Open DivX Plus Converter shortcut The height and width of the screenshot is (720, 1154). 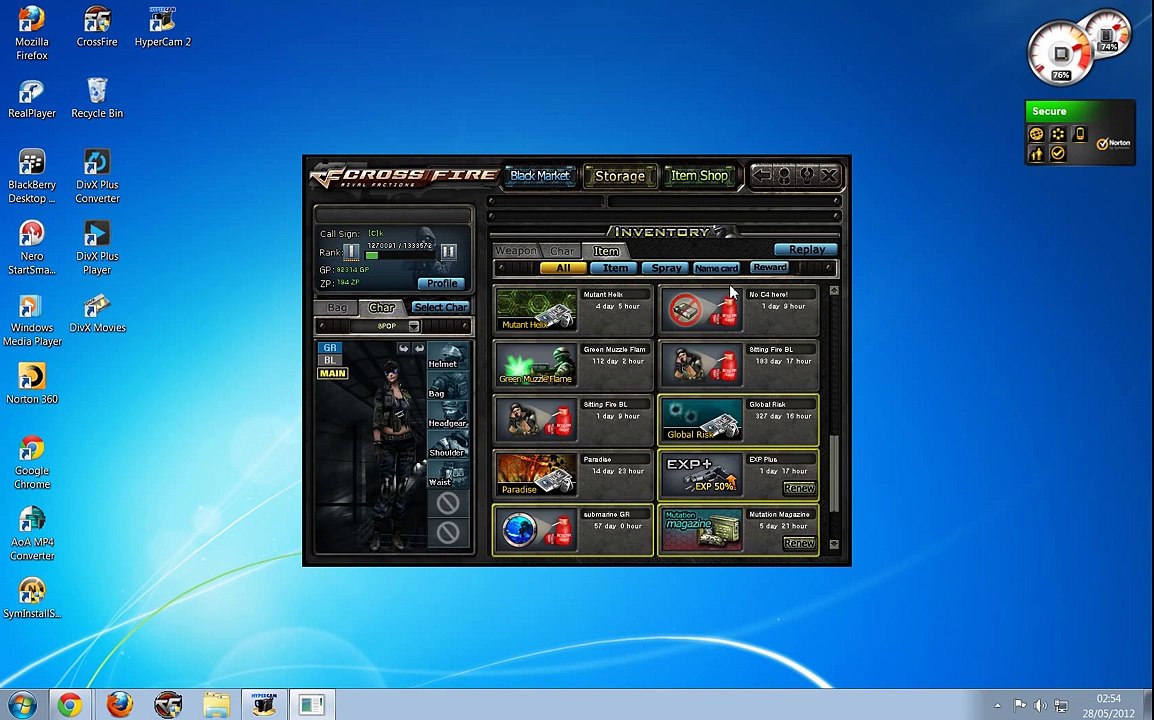click(x=97, y=176)
